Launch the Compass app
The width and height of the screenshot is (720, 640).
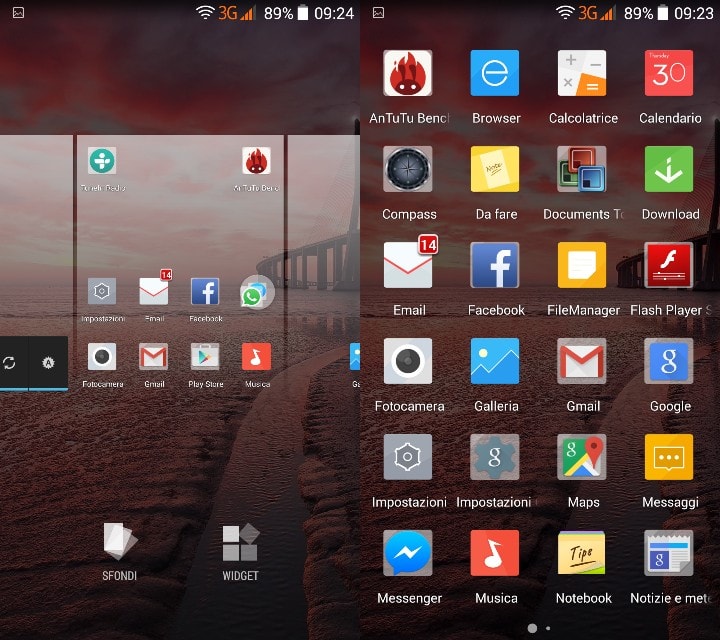pyautogui.click(x=408, y=169)
